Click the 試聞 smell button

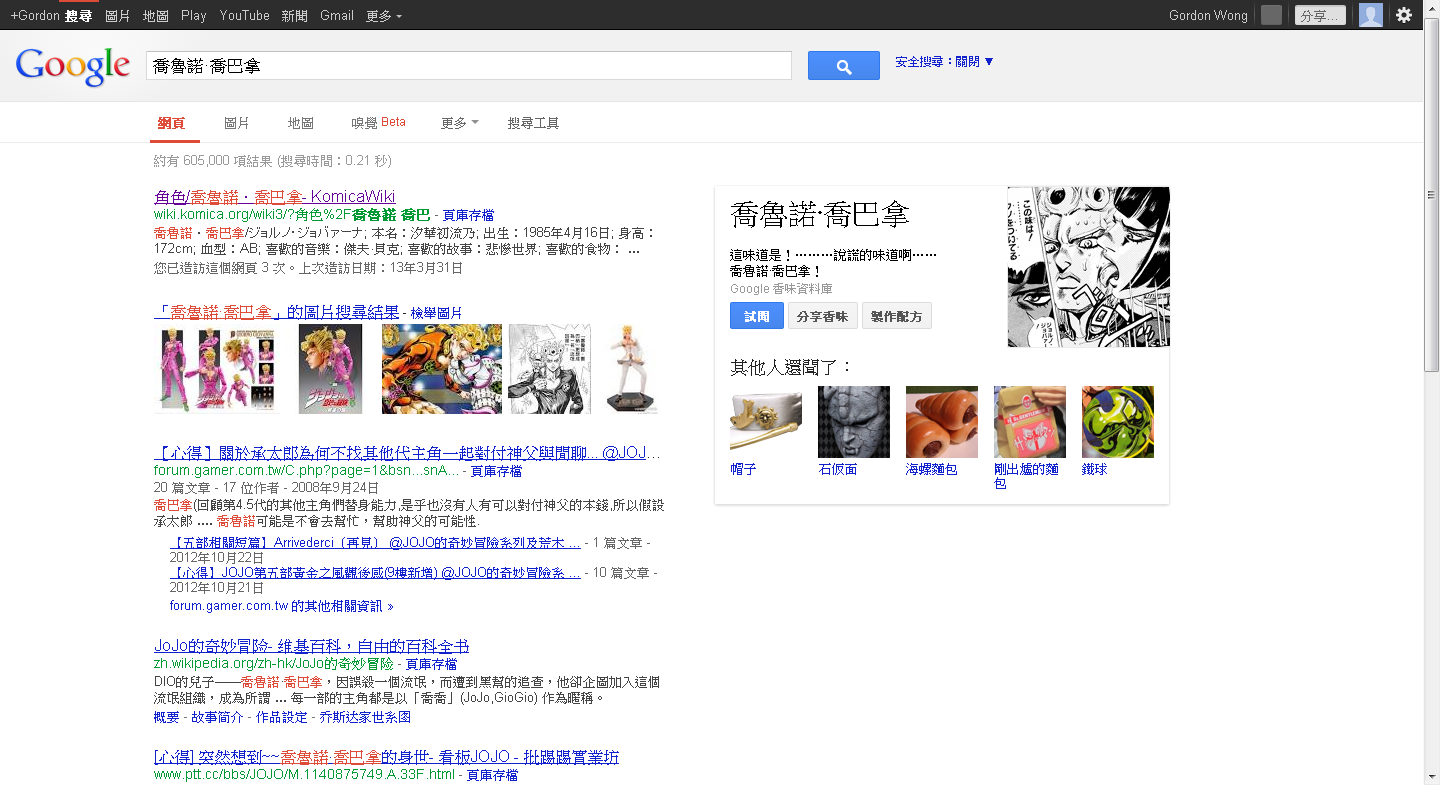tap(757, 316)
